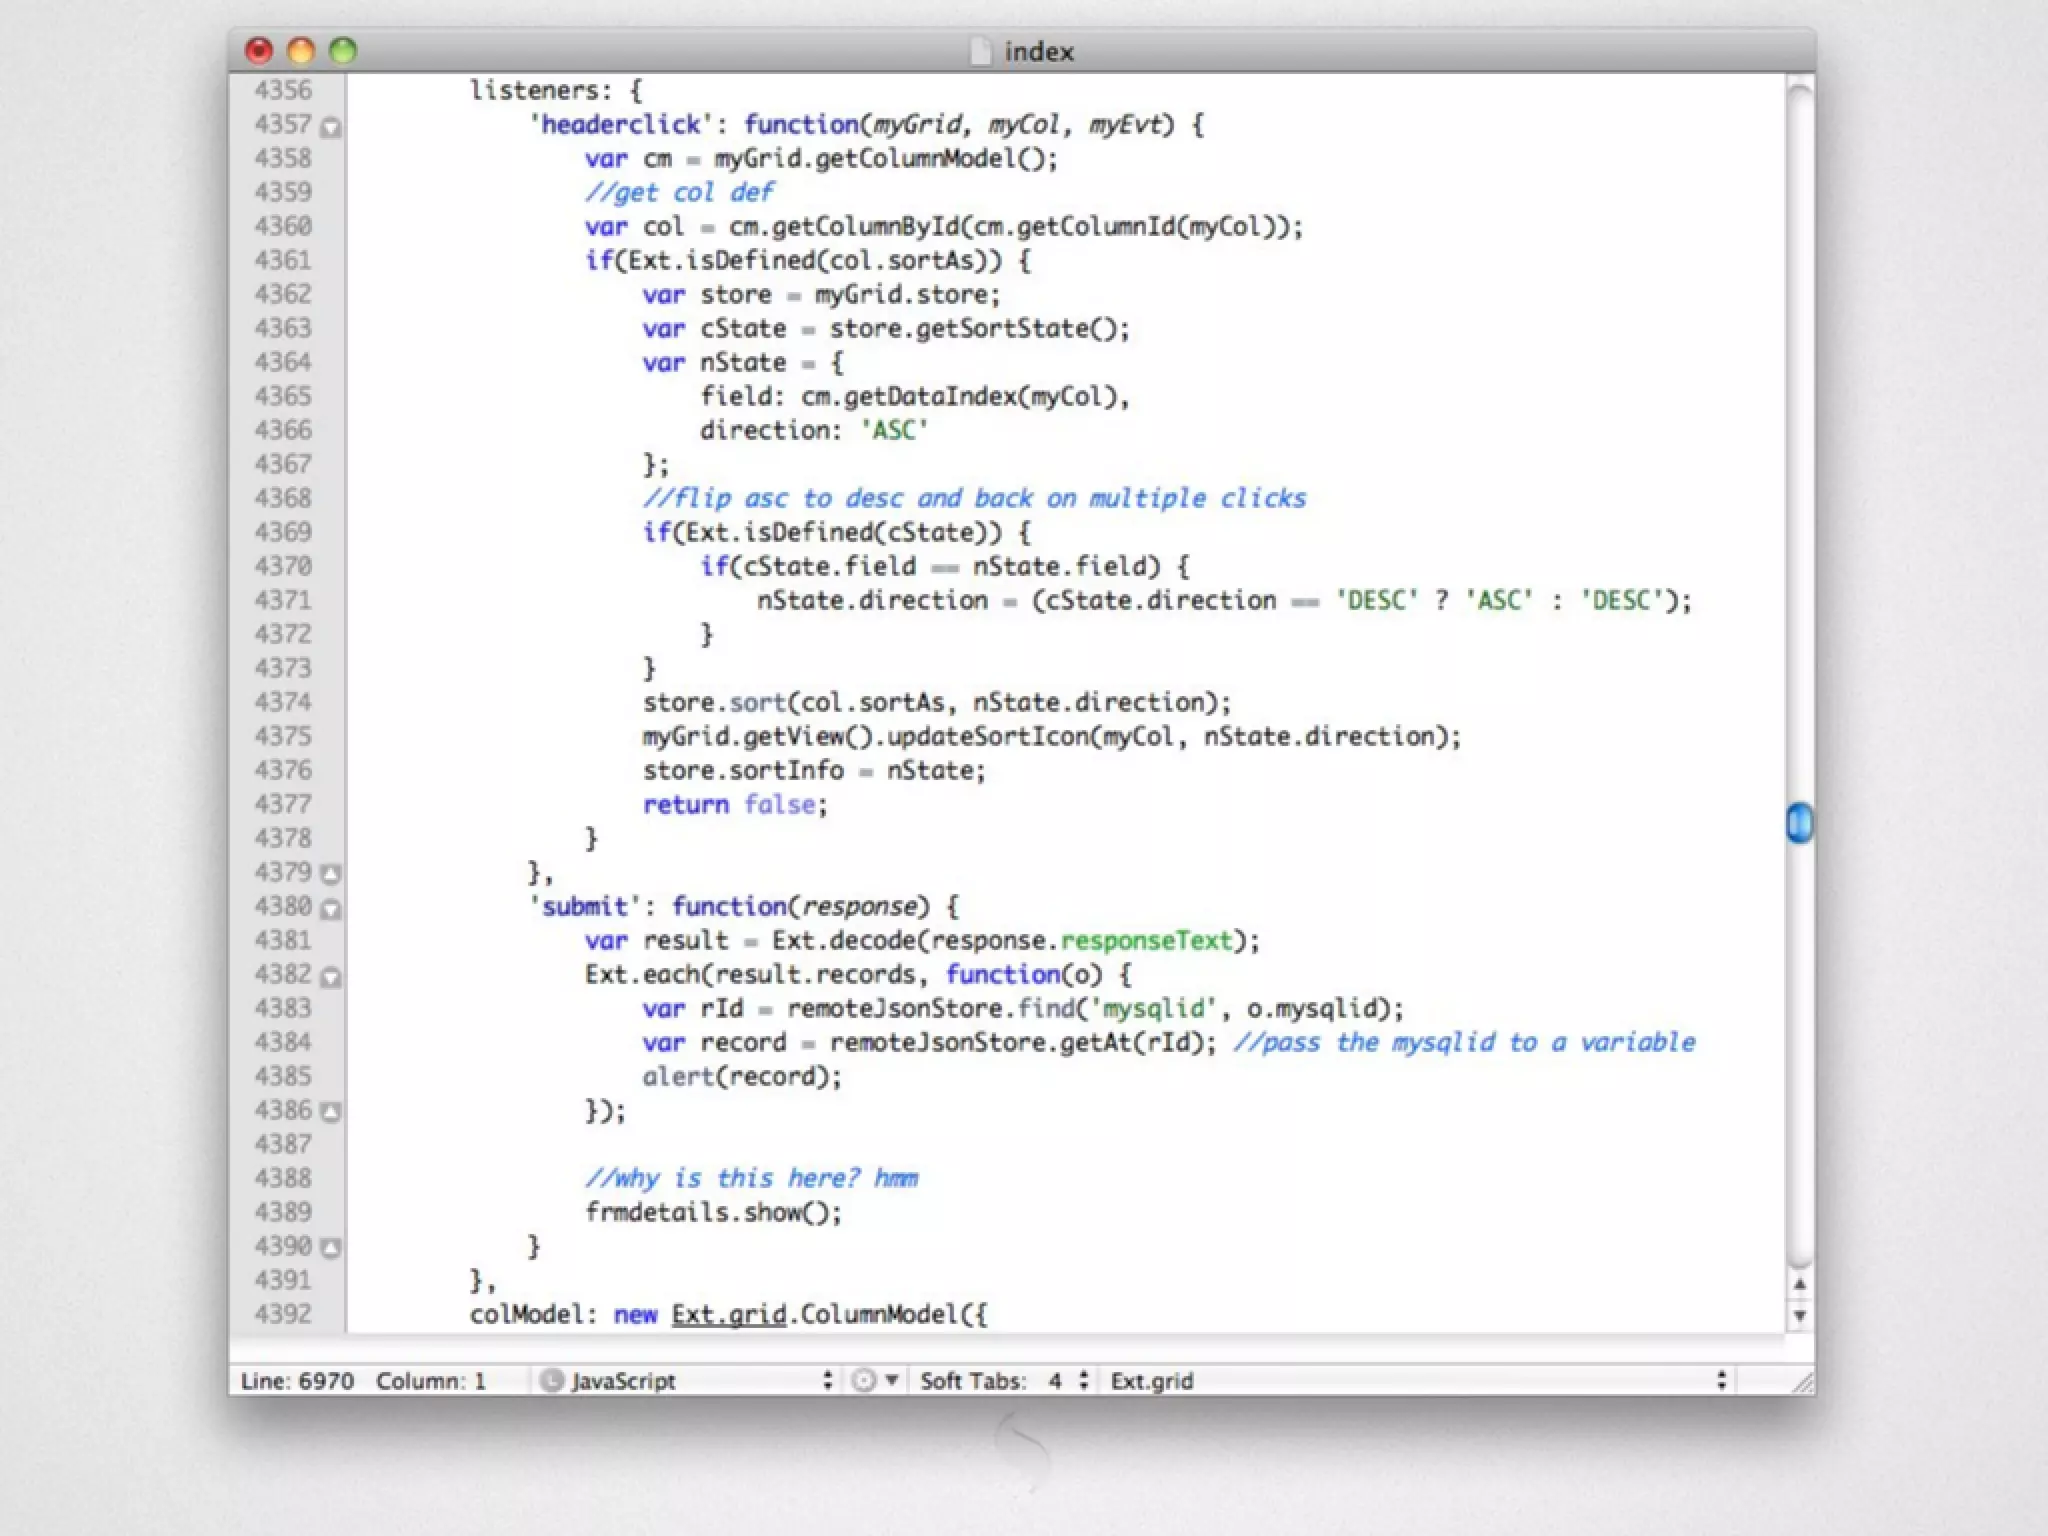Image resolution: width=2048 pixels, height=1536 pixels.
Task: Click 'store.sort' on line 4374
Action: pos(714,702)
